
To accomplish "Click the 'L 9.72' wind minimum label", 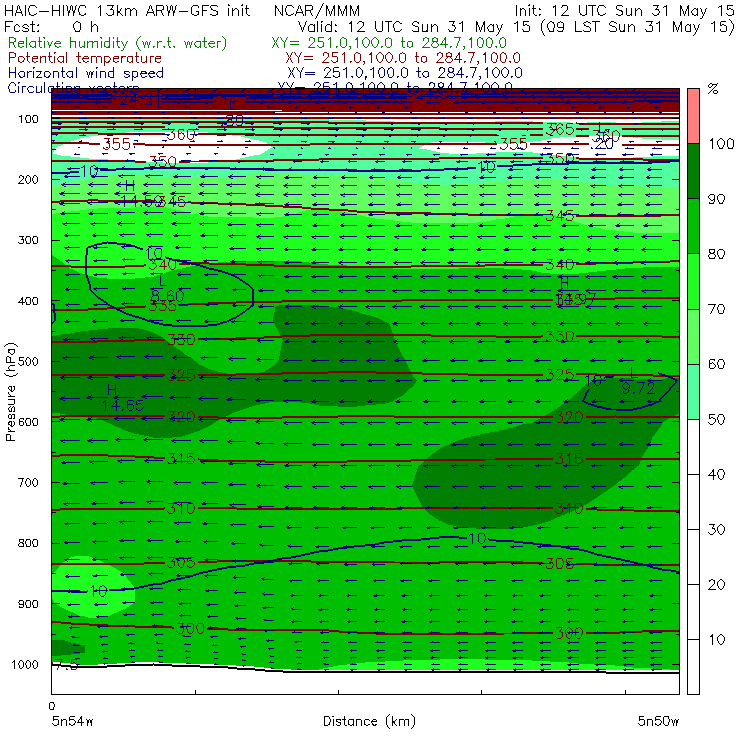I will pyautogui.click(x=638, y=381).
